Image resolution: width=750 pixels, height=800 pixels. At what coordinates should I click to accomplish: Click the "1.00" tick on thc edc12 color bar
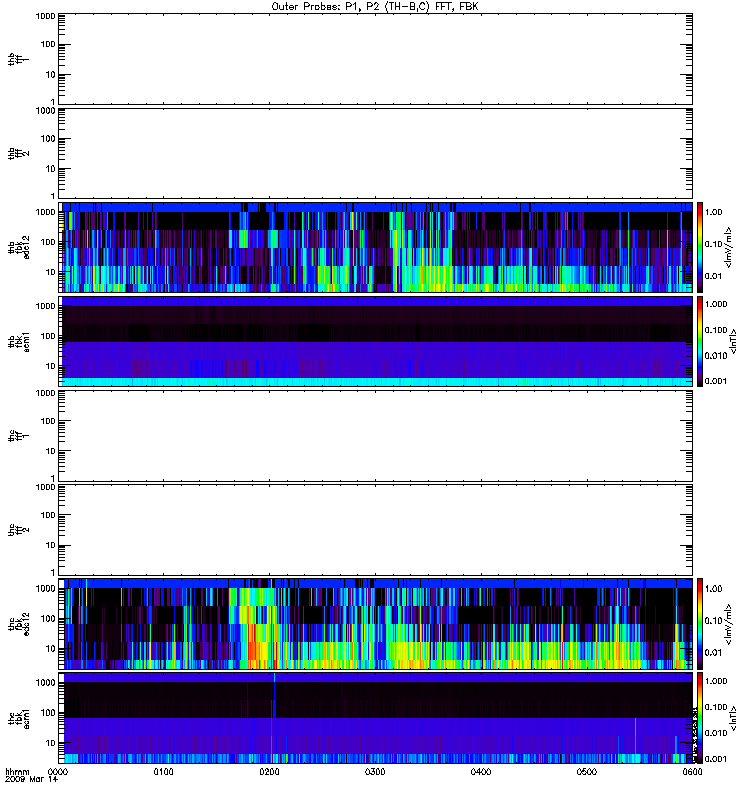(713, 589)
